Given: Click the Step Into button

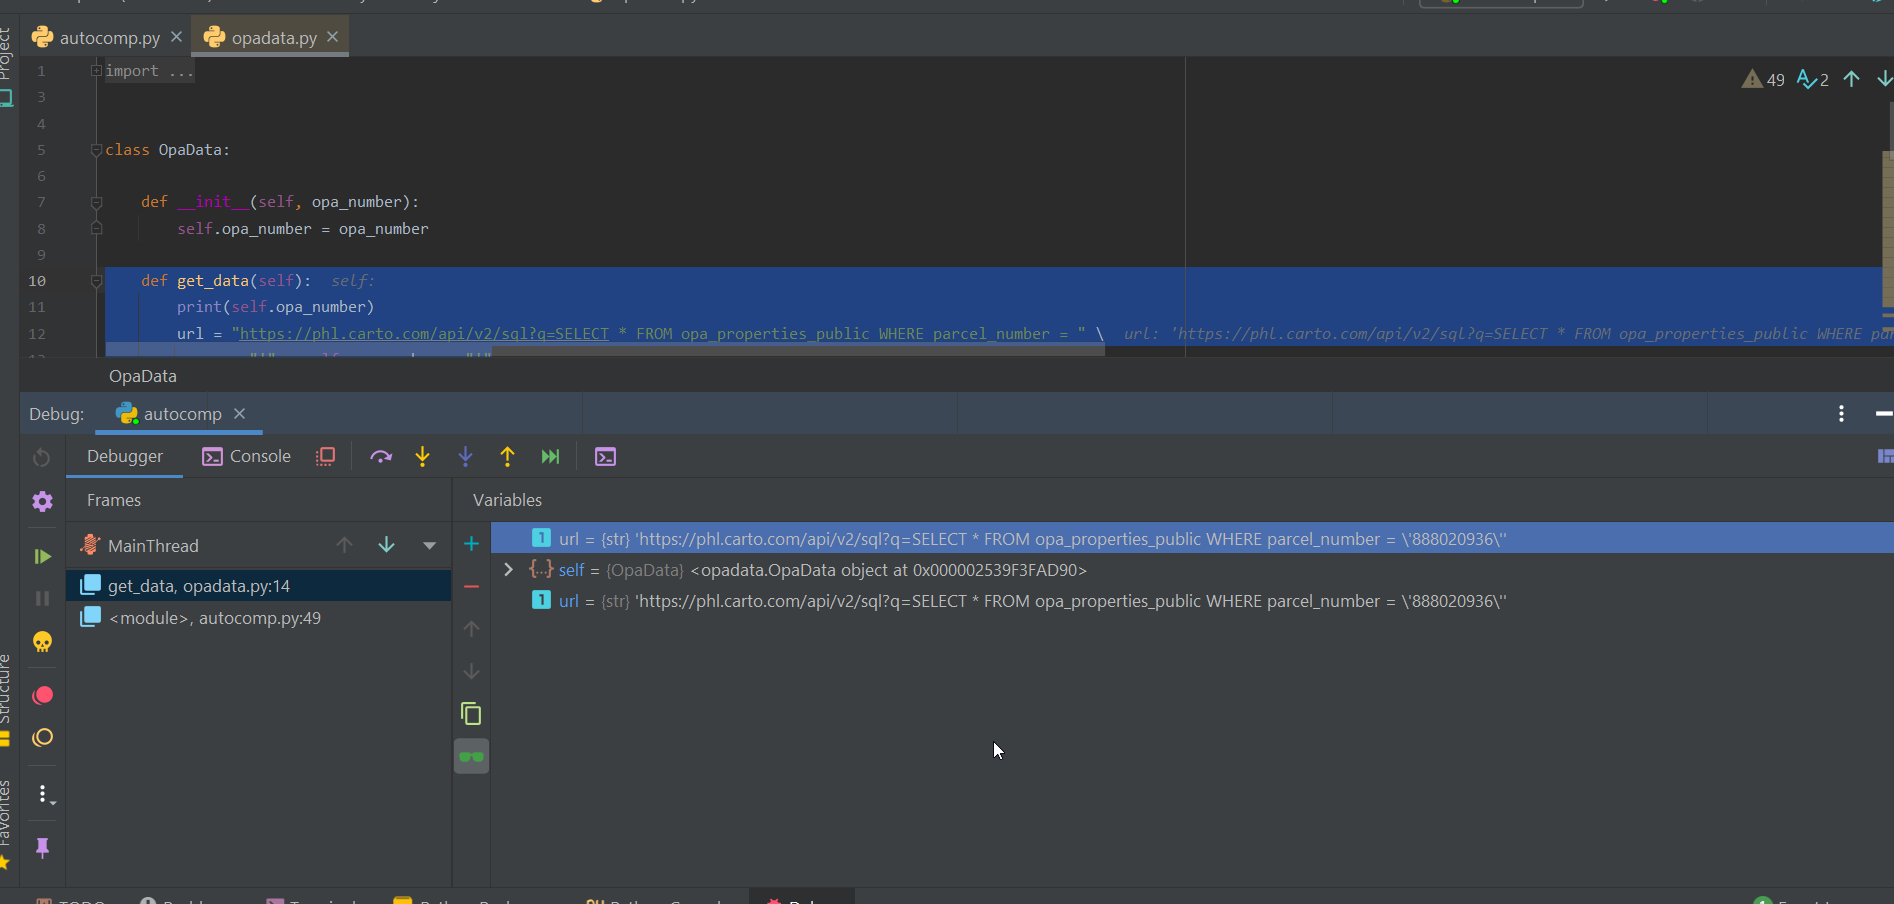Looking at the screenshot, I should point(423,456).
